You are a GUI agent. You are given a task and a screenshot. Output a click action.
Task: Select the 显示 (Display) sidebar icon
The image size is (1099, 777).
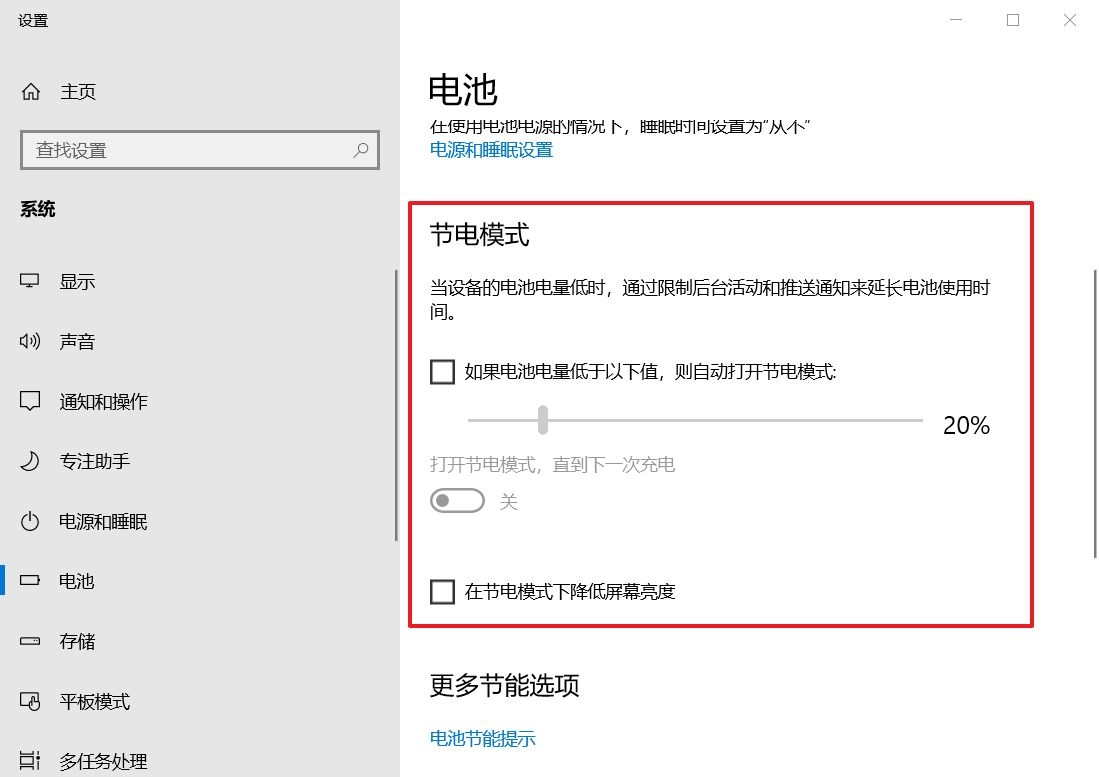click(x=30, y=281)
